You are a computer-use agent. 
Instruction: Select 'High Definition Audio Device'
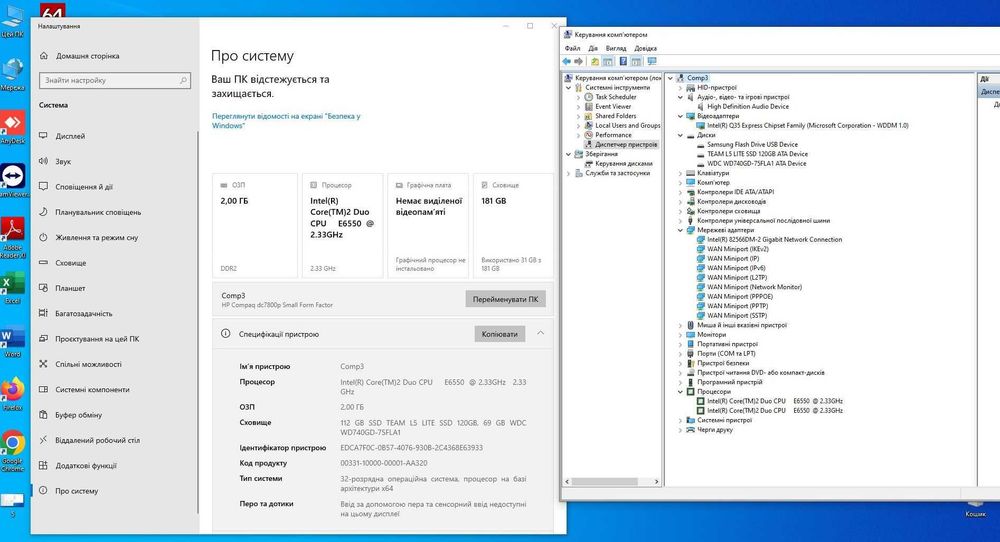tap(747, 106)
